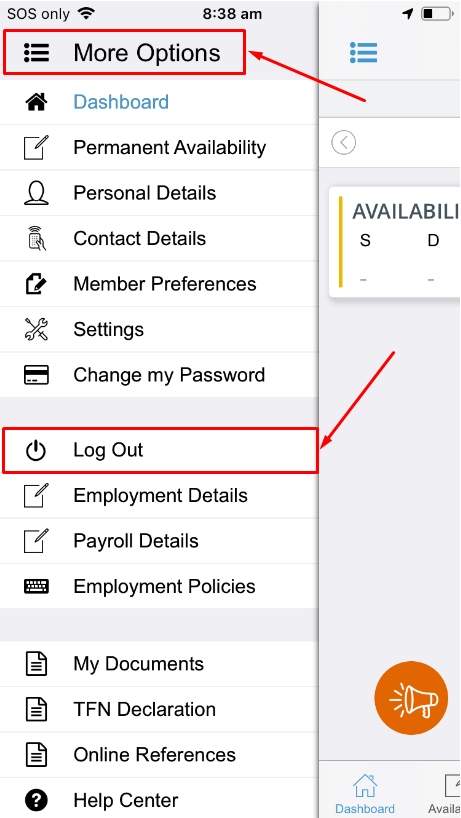Tap the blue hamburger list icon
This screenshot has width=461, height=818.
(x=363, y=53)
